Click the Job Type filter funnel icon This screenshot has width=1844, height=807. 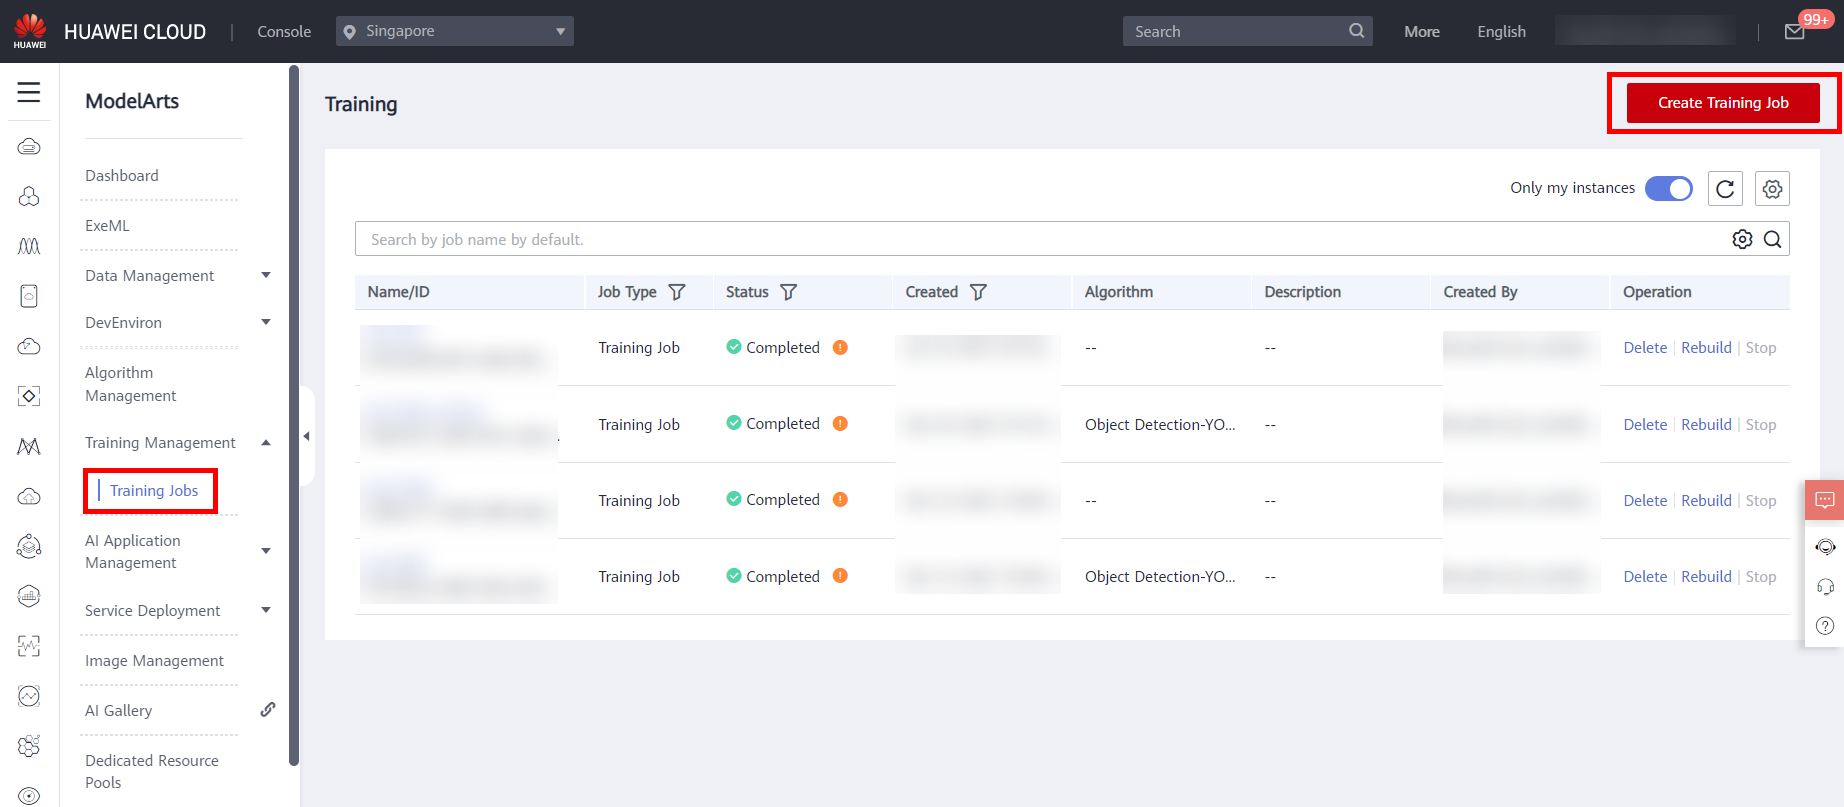coord(677,292)
